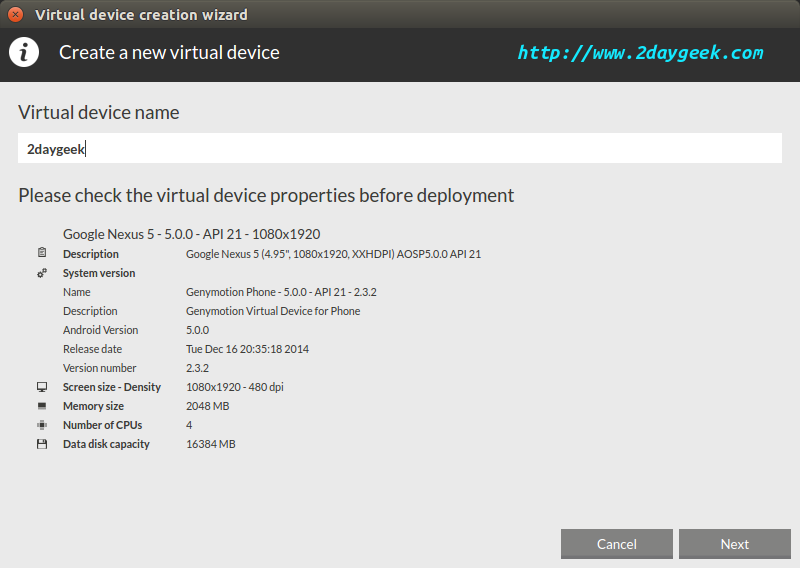
Task: Click the Release date value text
Action: click(247, 349)
